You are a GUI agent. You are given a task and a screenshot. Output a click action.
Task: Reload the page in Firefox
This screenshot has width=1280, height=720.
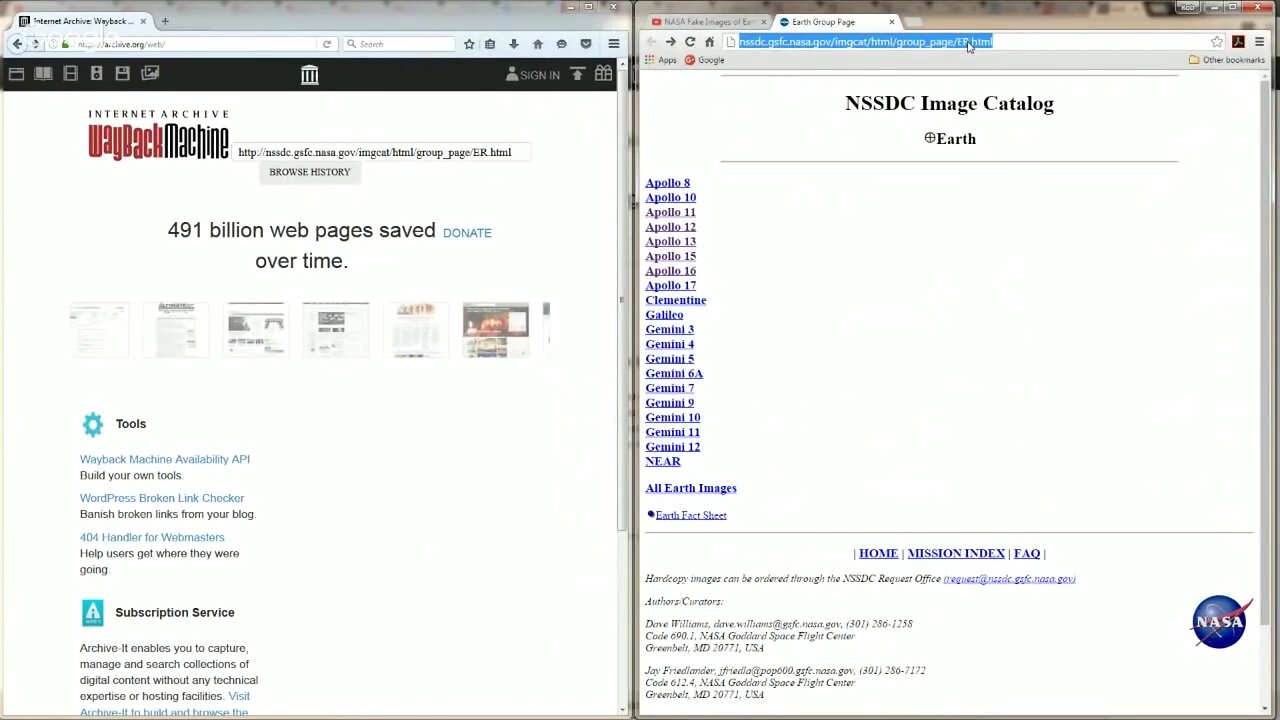coord(326,44)
